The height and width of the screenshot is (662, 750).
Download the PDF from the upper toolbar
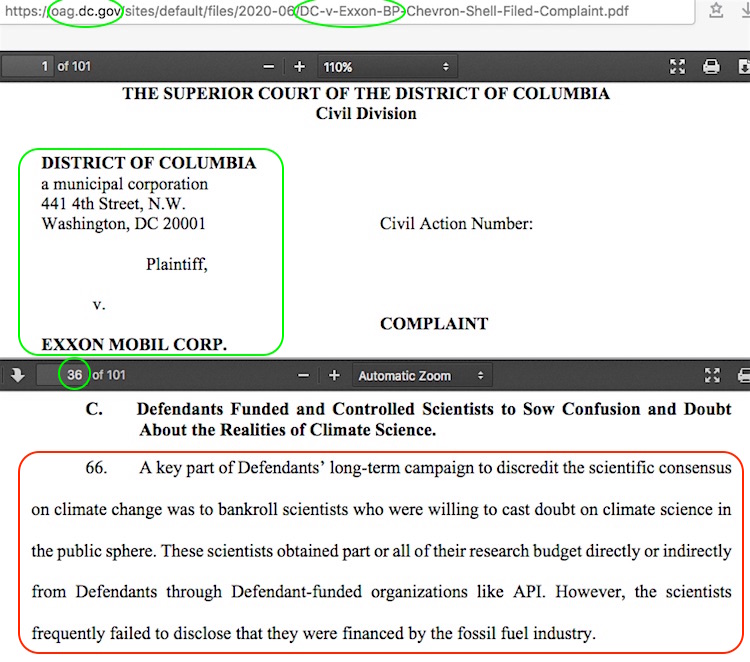click(x=743, y=66)
